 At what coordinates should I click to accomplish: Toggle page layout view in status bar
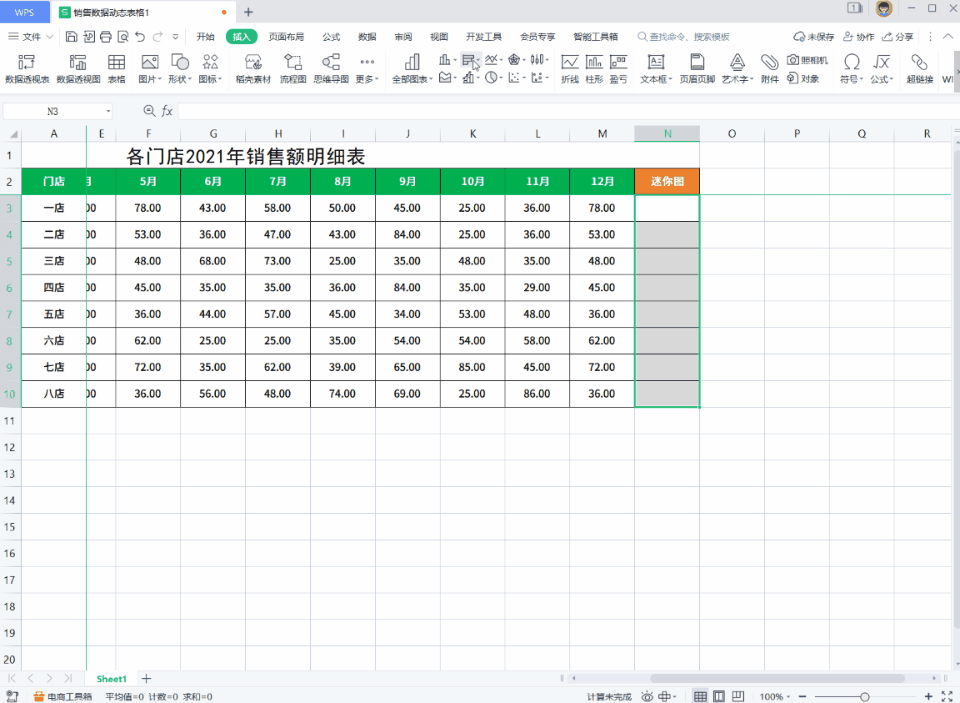[x=720, y=696]
